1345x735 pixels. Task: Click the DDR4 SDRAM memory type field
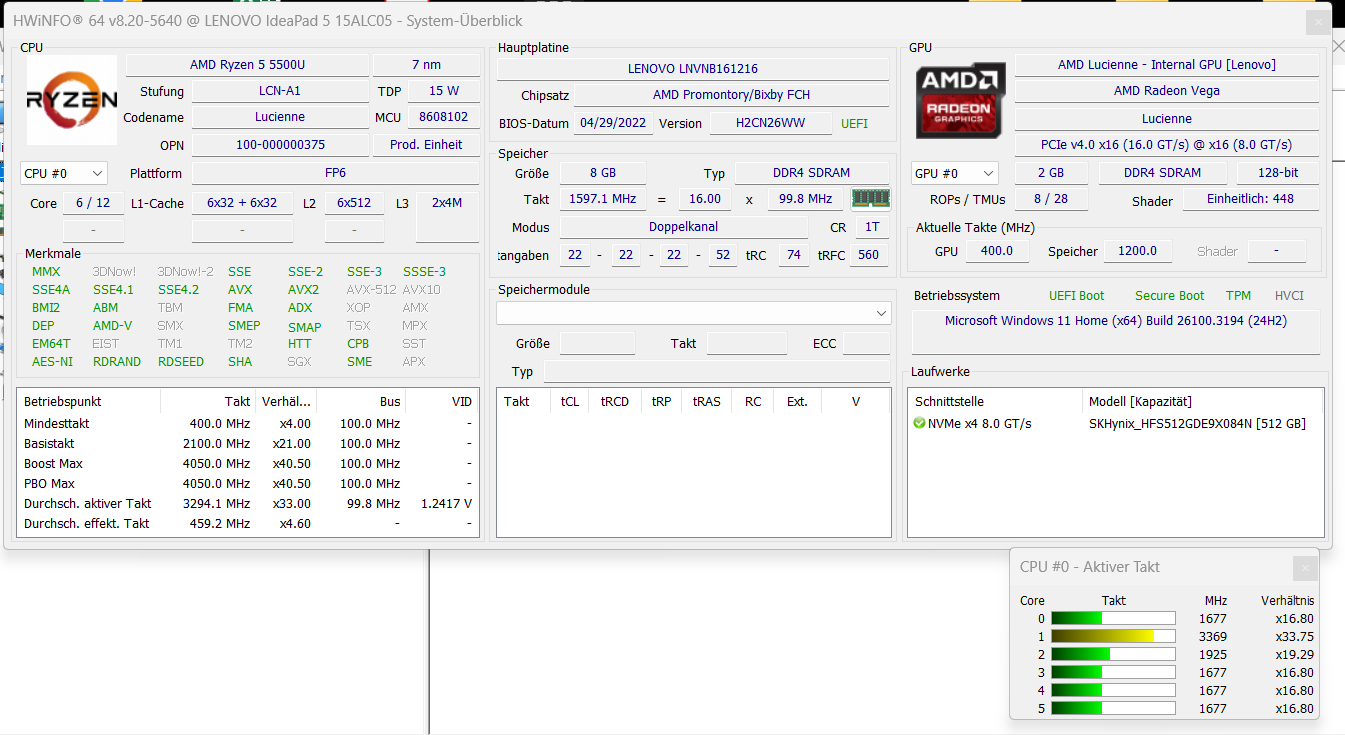812,173
